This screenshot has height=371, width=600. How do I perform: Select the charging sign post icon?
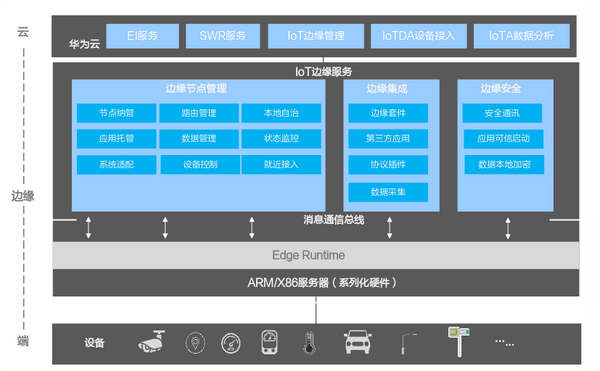[459, 342]
